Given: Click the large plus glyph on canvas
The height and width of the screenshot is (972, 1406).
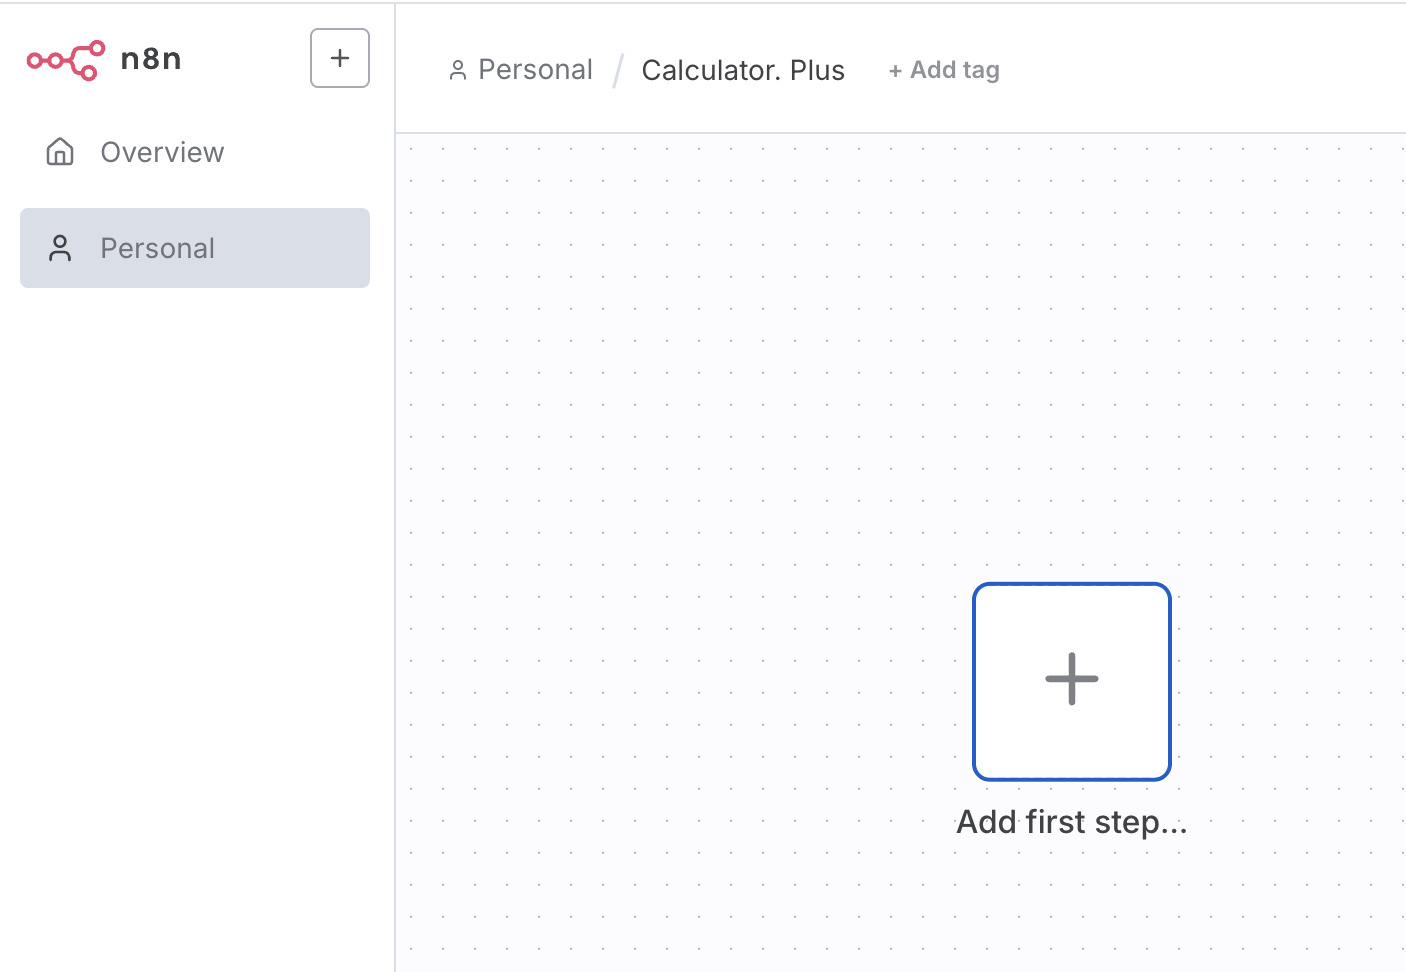Looking at the screenshot, I should (x=1071, y=679).
